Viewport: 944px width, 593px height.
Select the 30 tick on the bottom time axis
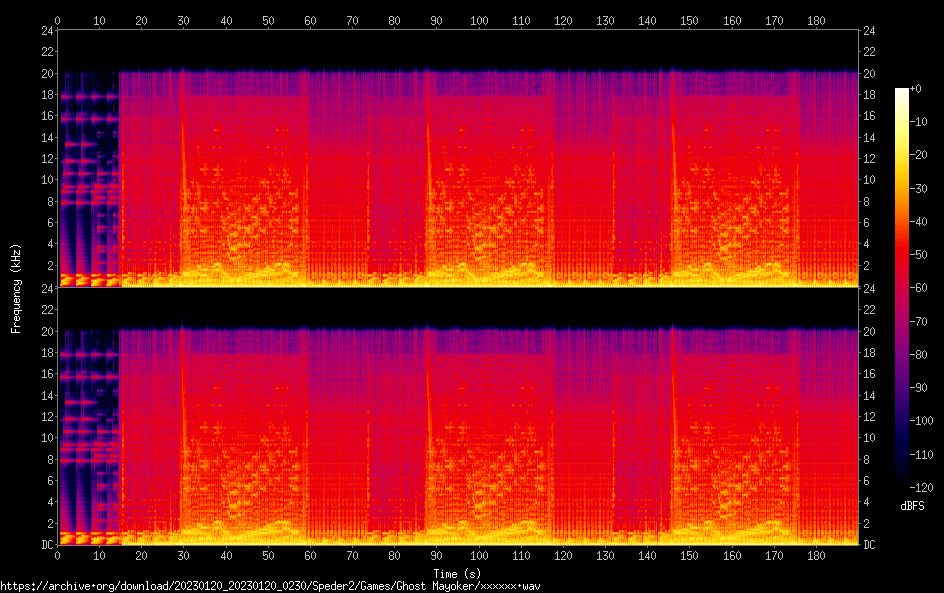coord(184,556)
